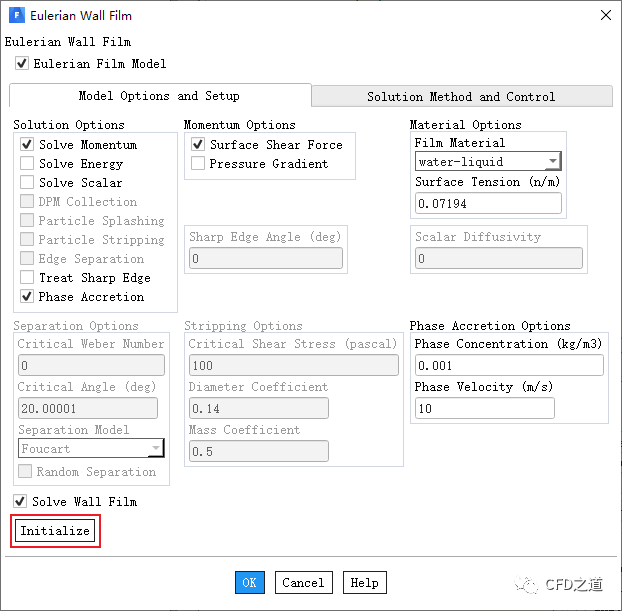
Task: Enable Treat Sharp Edge checkbox
Action: (27, 278)
